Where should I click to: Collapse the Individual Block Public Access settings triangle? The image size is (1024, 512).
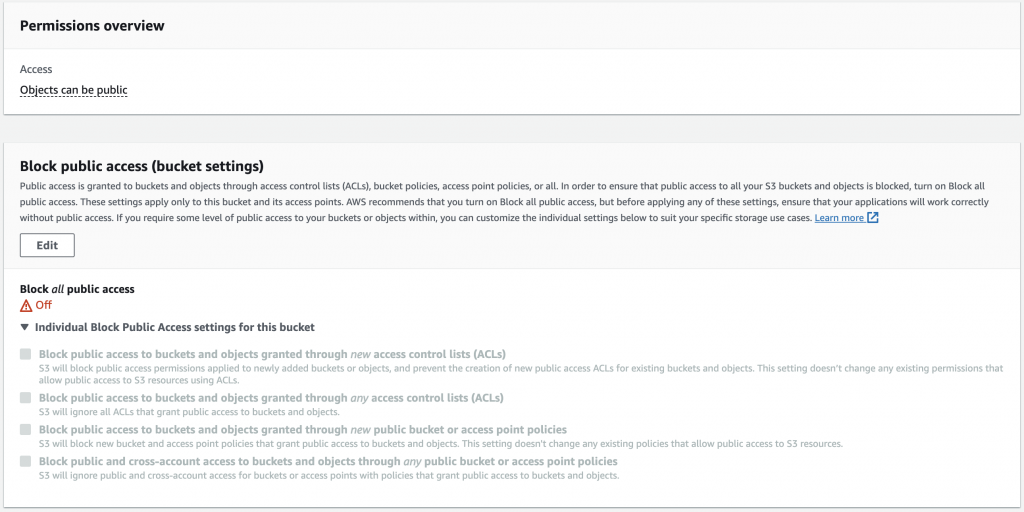coord(25,327)
